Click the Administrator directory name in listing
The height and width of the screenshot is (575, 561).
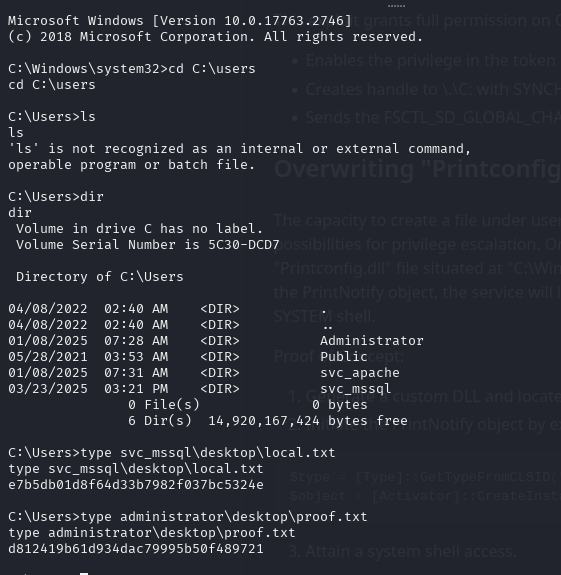coord(372,341)
